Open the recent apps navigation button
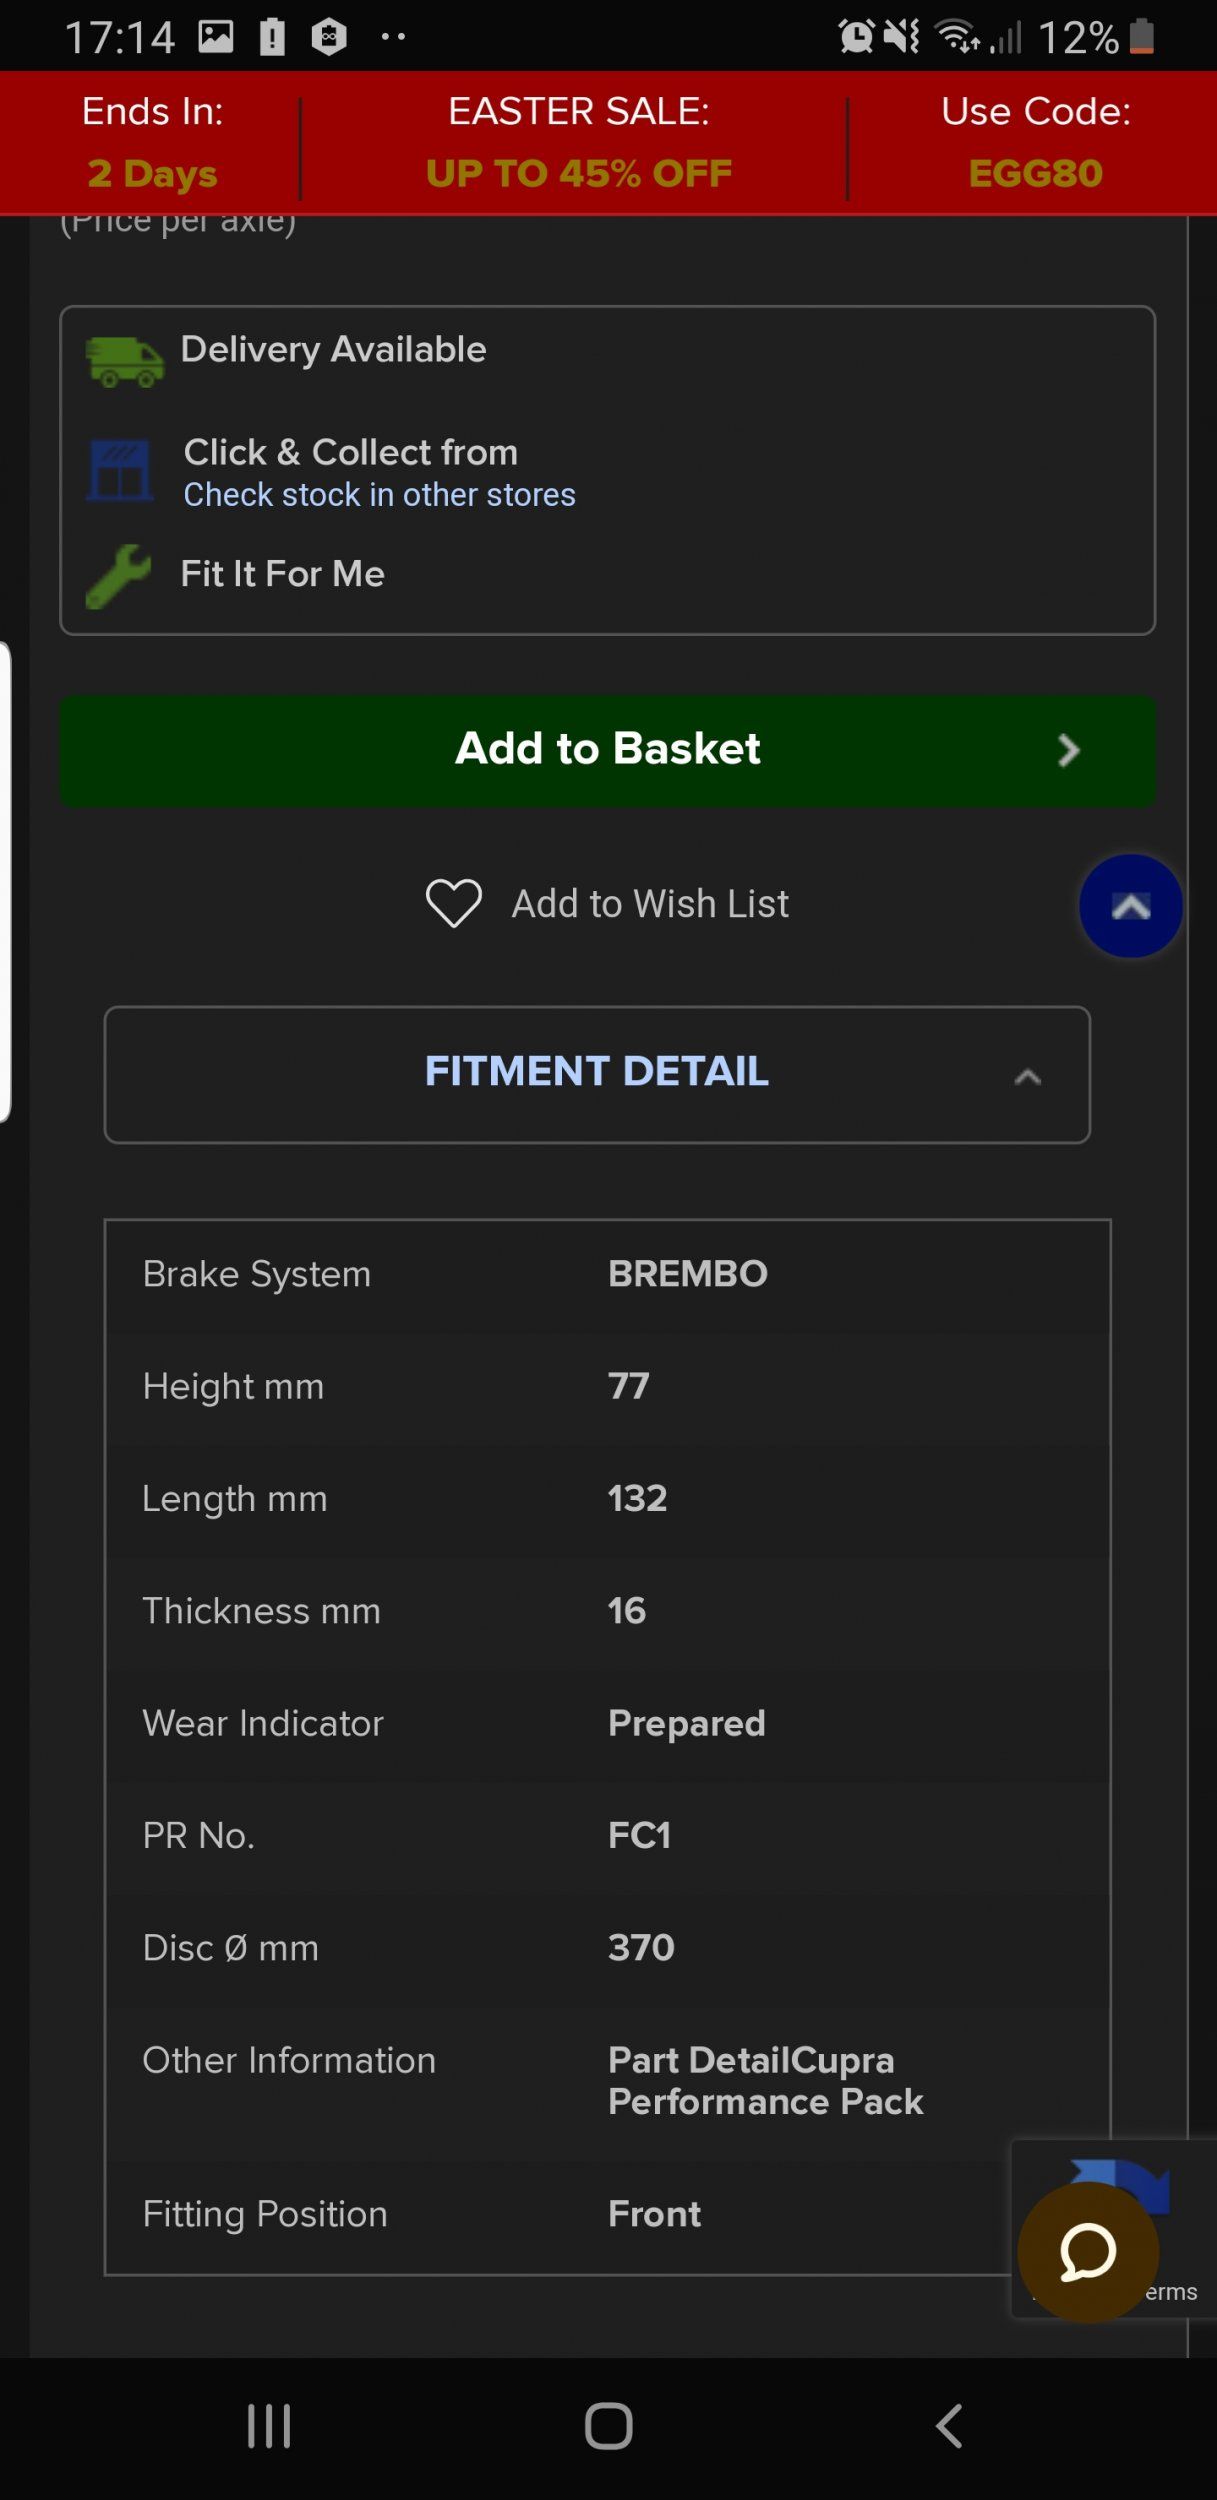The height and width of the screenshot is (2500, 1217). [269, 2425]
